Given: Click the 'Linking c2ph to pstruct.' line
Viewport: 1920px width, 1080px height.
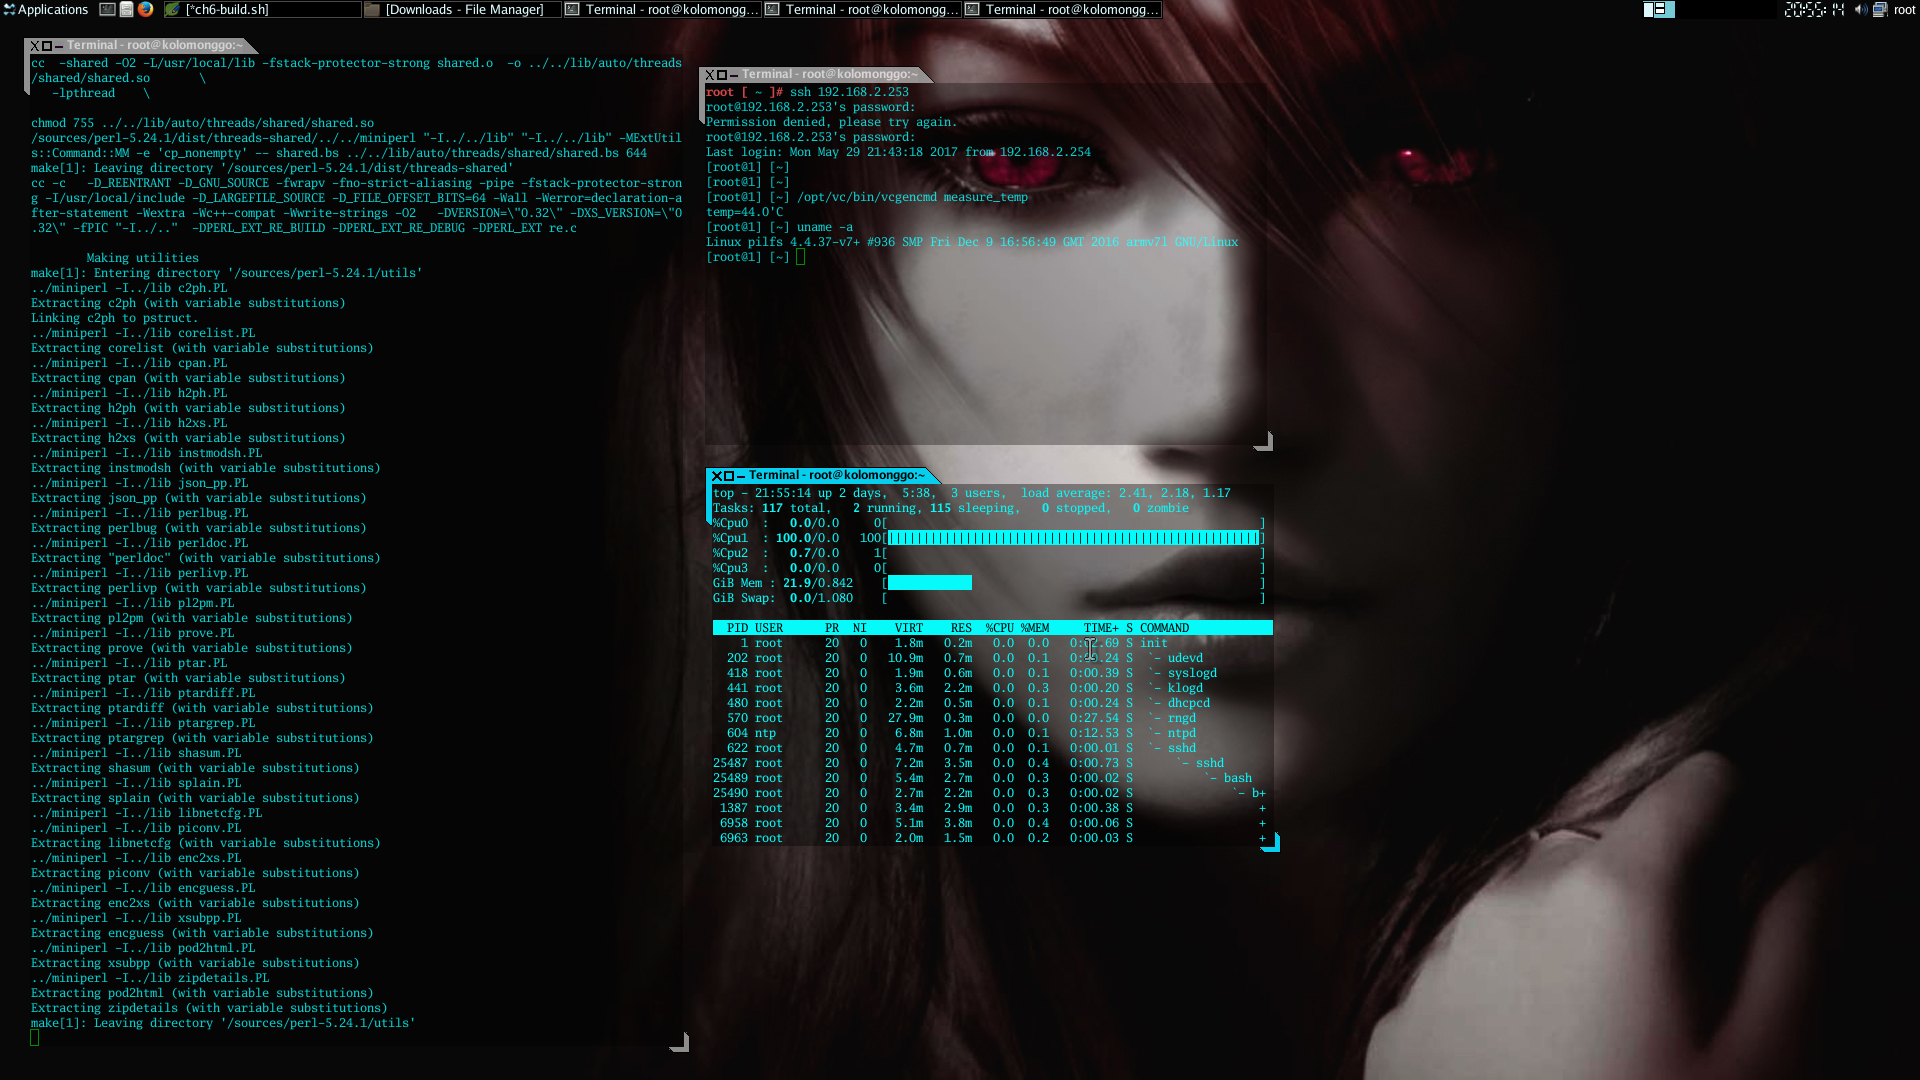Looking at the screenshot, I should click(114, 318).
